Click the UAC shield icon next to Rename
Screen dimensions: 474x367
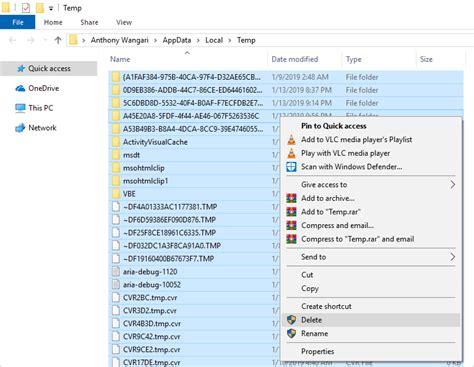(x=291, y=333)
